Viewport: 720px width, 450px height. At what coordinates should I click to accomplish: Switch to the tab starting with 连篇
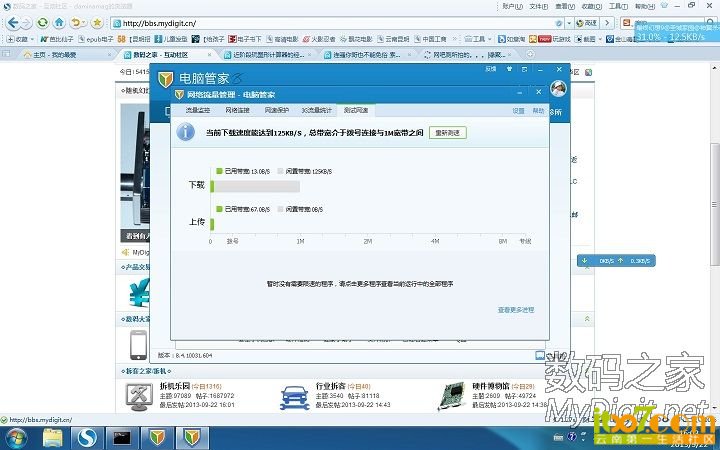[368, 55]
